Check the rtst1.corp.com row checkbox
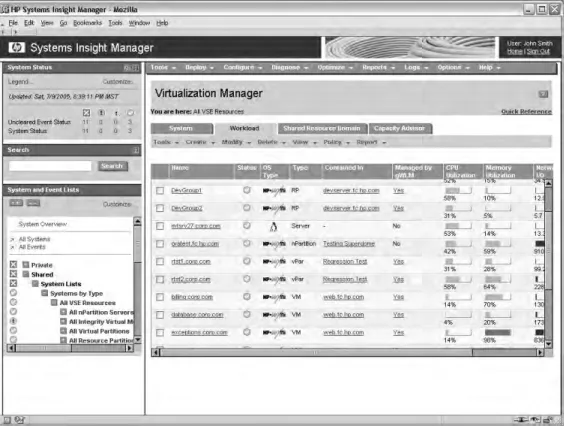The image size is (566, 426). (x=160, y=261)
